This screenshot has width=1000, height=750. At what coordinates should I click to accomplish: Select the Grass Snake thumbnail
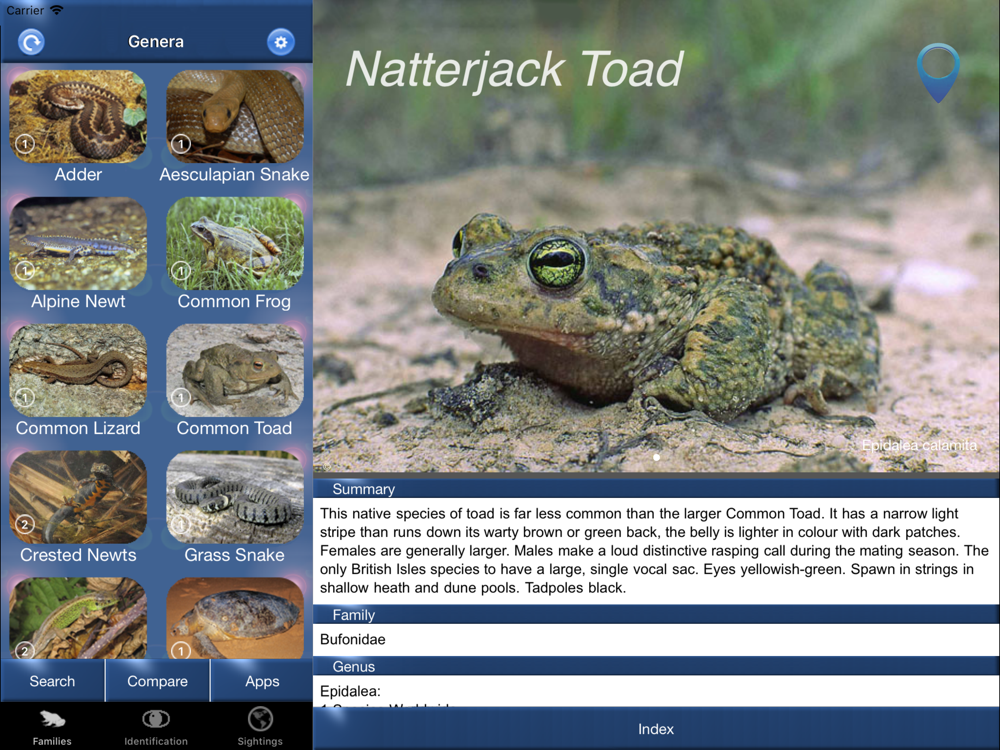click(x=235, y=497)
